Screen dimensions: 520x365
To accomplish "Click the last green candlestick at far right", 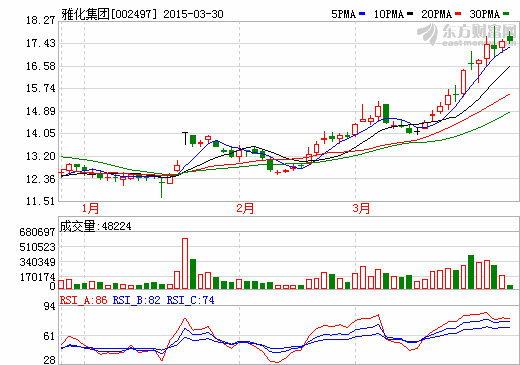I will pyautogui.click(x=510, y=38).
